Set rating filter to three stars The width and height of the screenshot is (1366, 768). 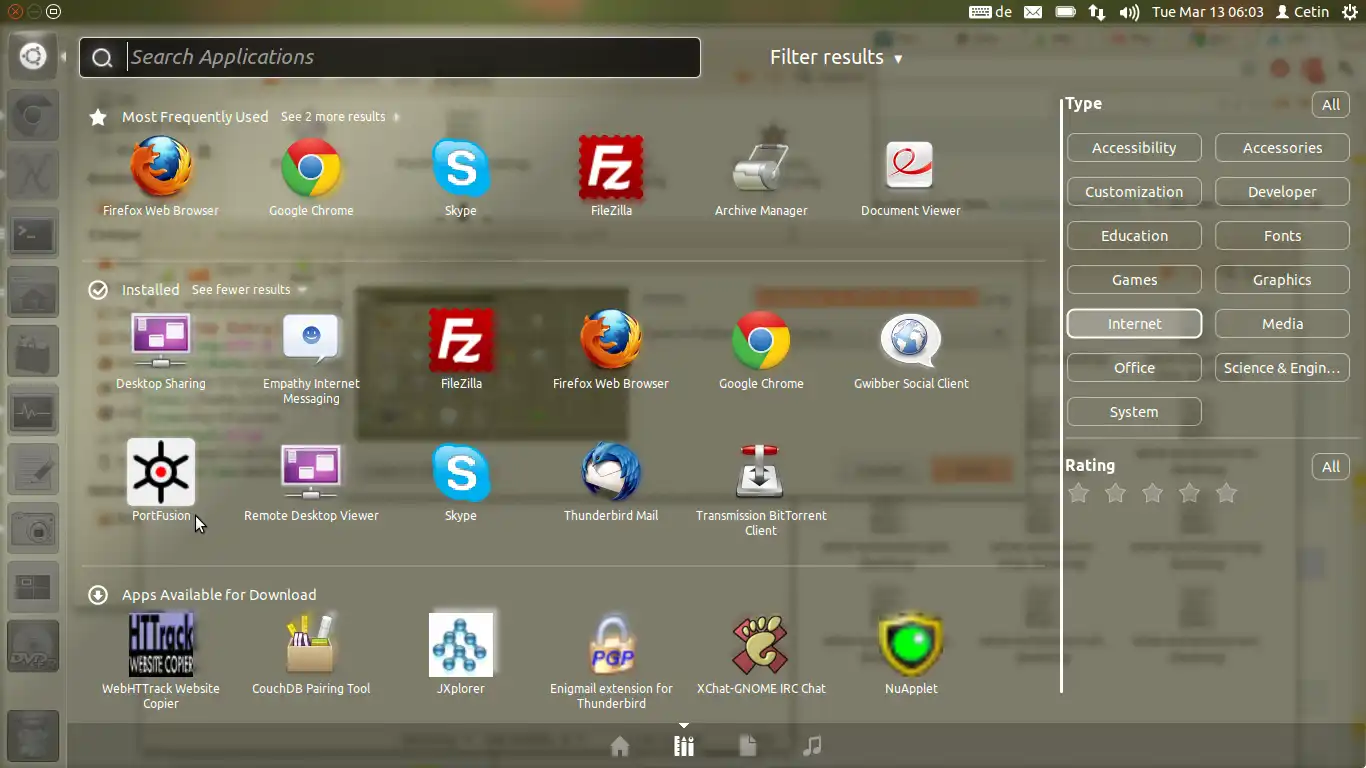point(1152,493)
